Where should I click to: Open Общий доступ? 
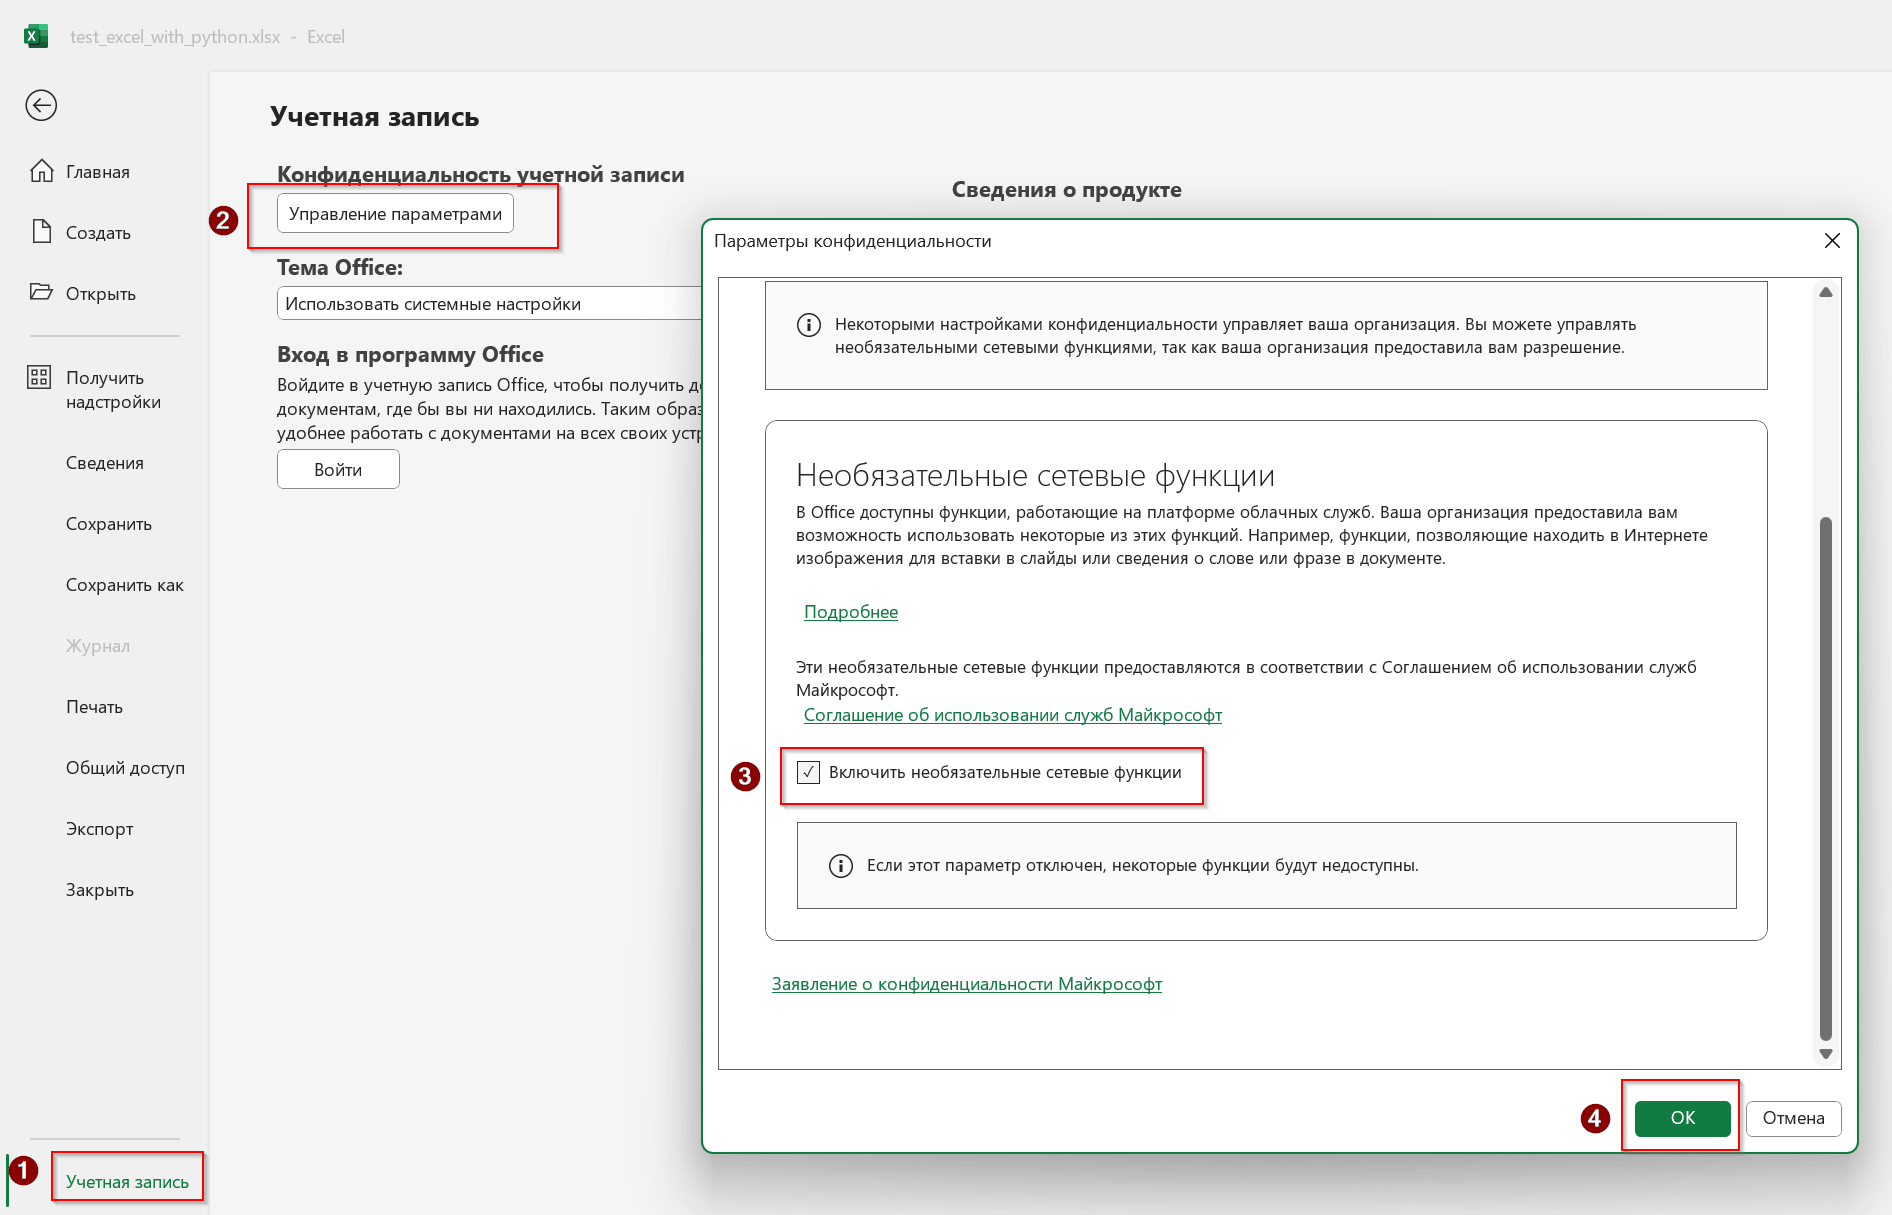[125, 768]
